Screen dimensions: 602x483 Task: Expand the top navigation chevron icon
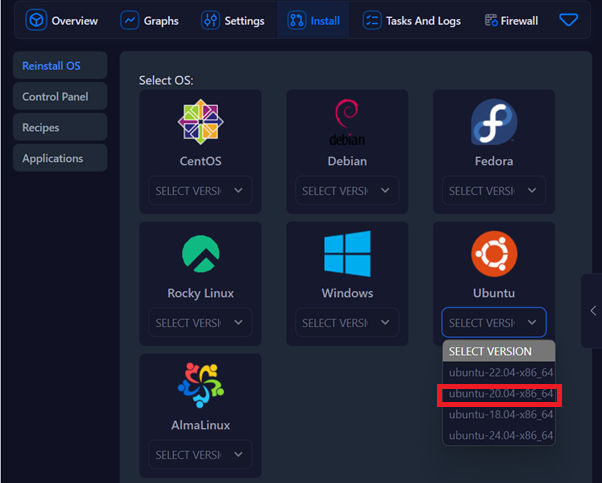pyautogui.click(x=568, y=20)
